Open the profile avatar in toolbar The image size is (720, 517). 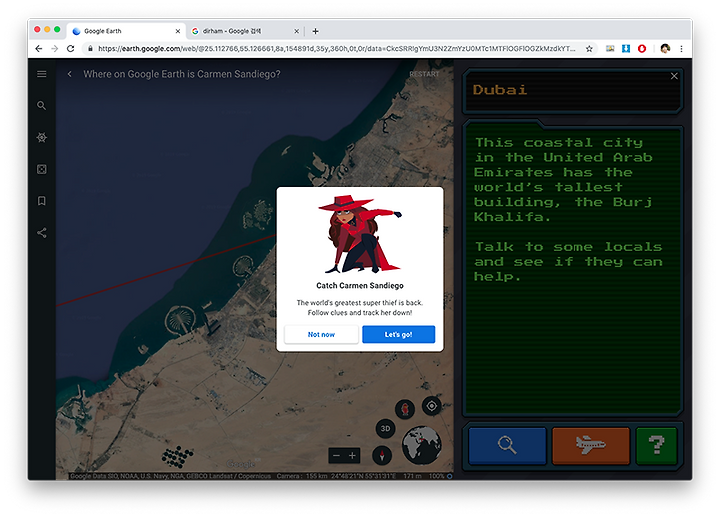pos(665,49)
